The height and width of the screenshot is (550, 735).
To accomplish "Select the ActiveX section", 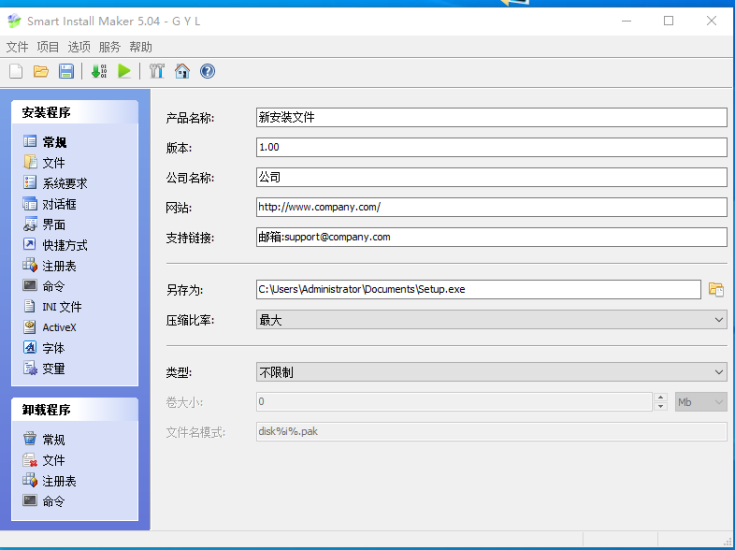I will pos(50,327).
